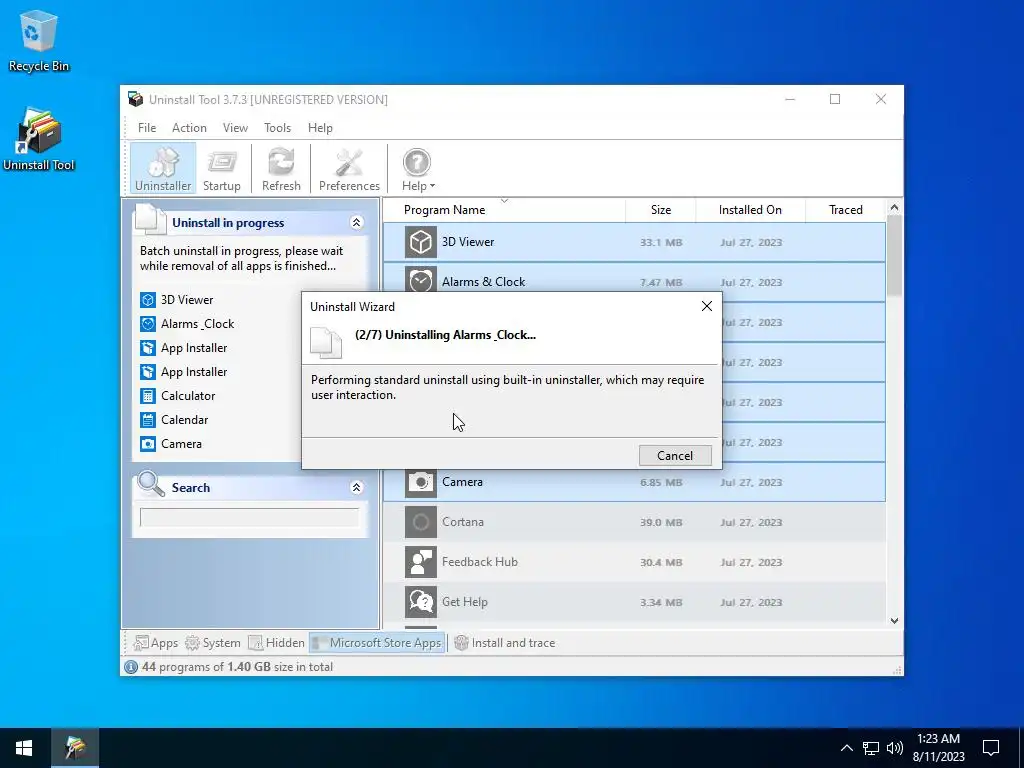Select the Feedback Hub row text
Viewport: 1024px width, 768px height.
pos(479,562)
